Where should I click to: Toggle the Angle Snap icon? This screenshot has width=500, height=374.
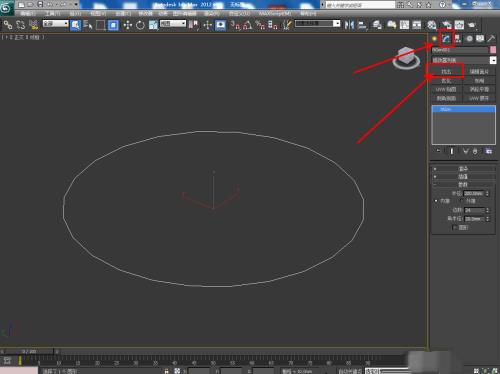247,25
